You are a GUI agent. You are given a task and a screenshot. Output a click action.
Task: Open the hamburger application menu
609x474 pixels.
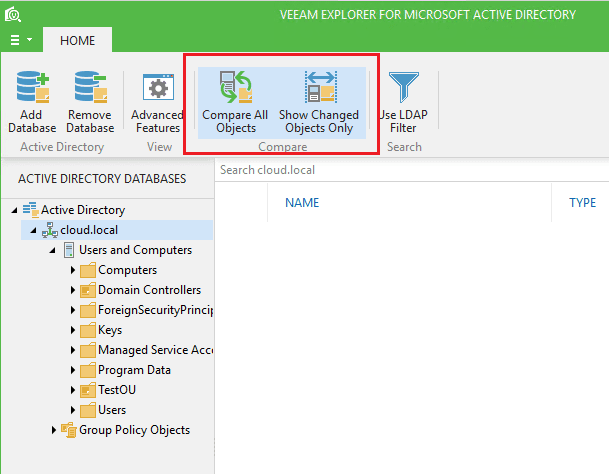pyautogui.click(x=21, y=40)
